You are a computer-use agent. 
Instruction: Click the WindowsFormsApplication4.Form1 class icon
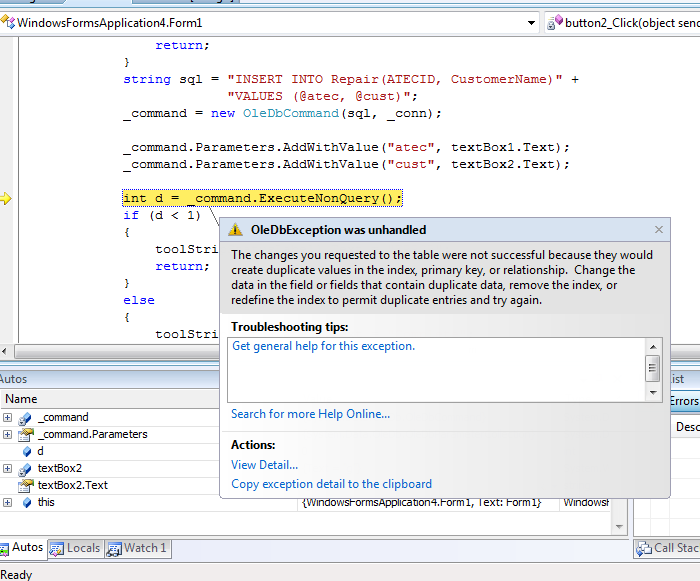pyautogui.click(x=8, y=22)
